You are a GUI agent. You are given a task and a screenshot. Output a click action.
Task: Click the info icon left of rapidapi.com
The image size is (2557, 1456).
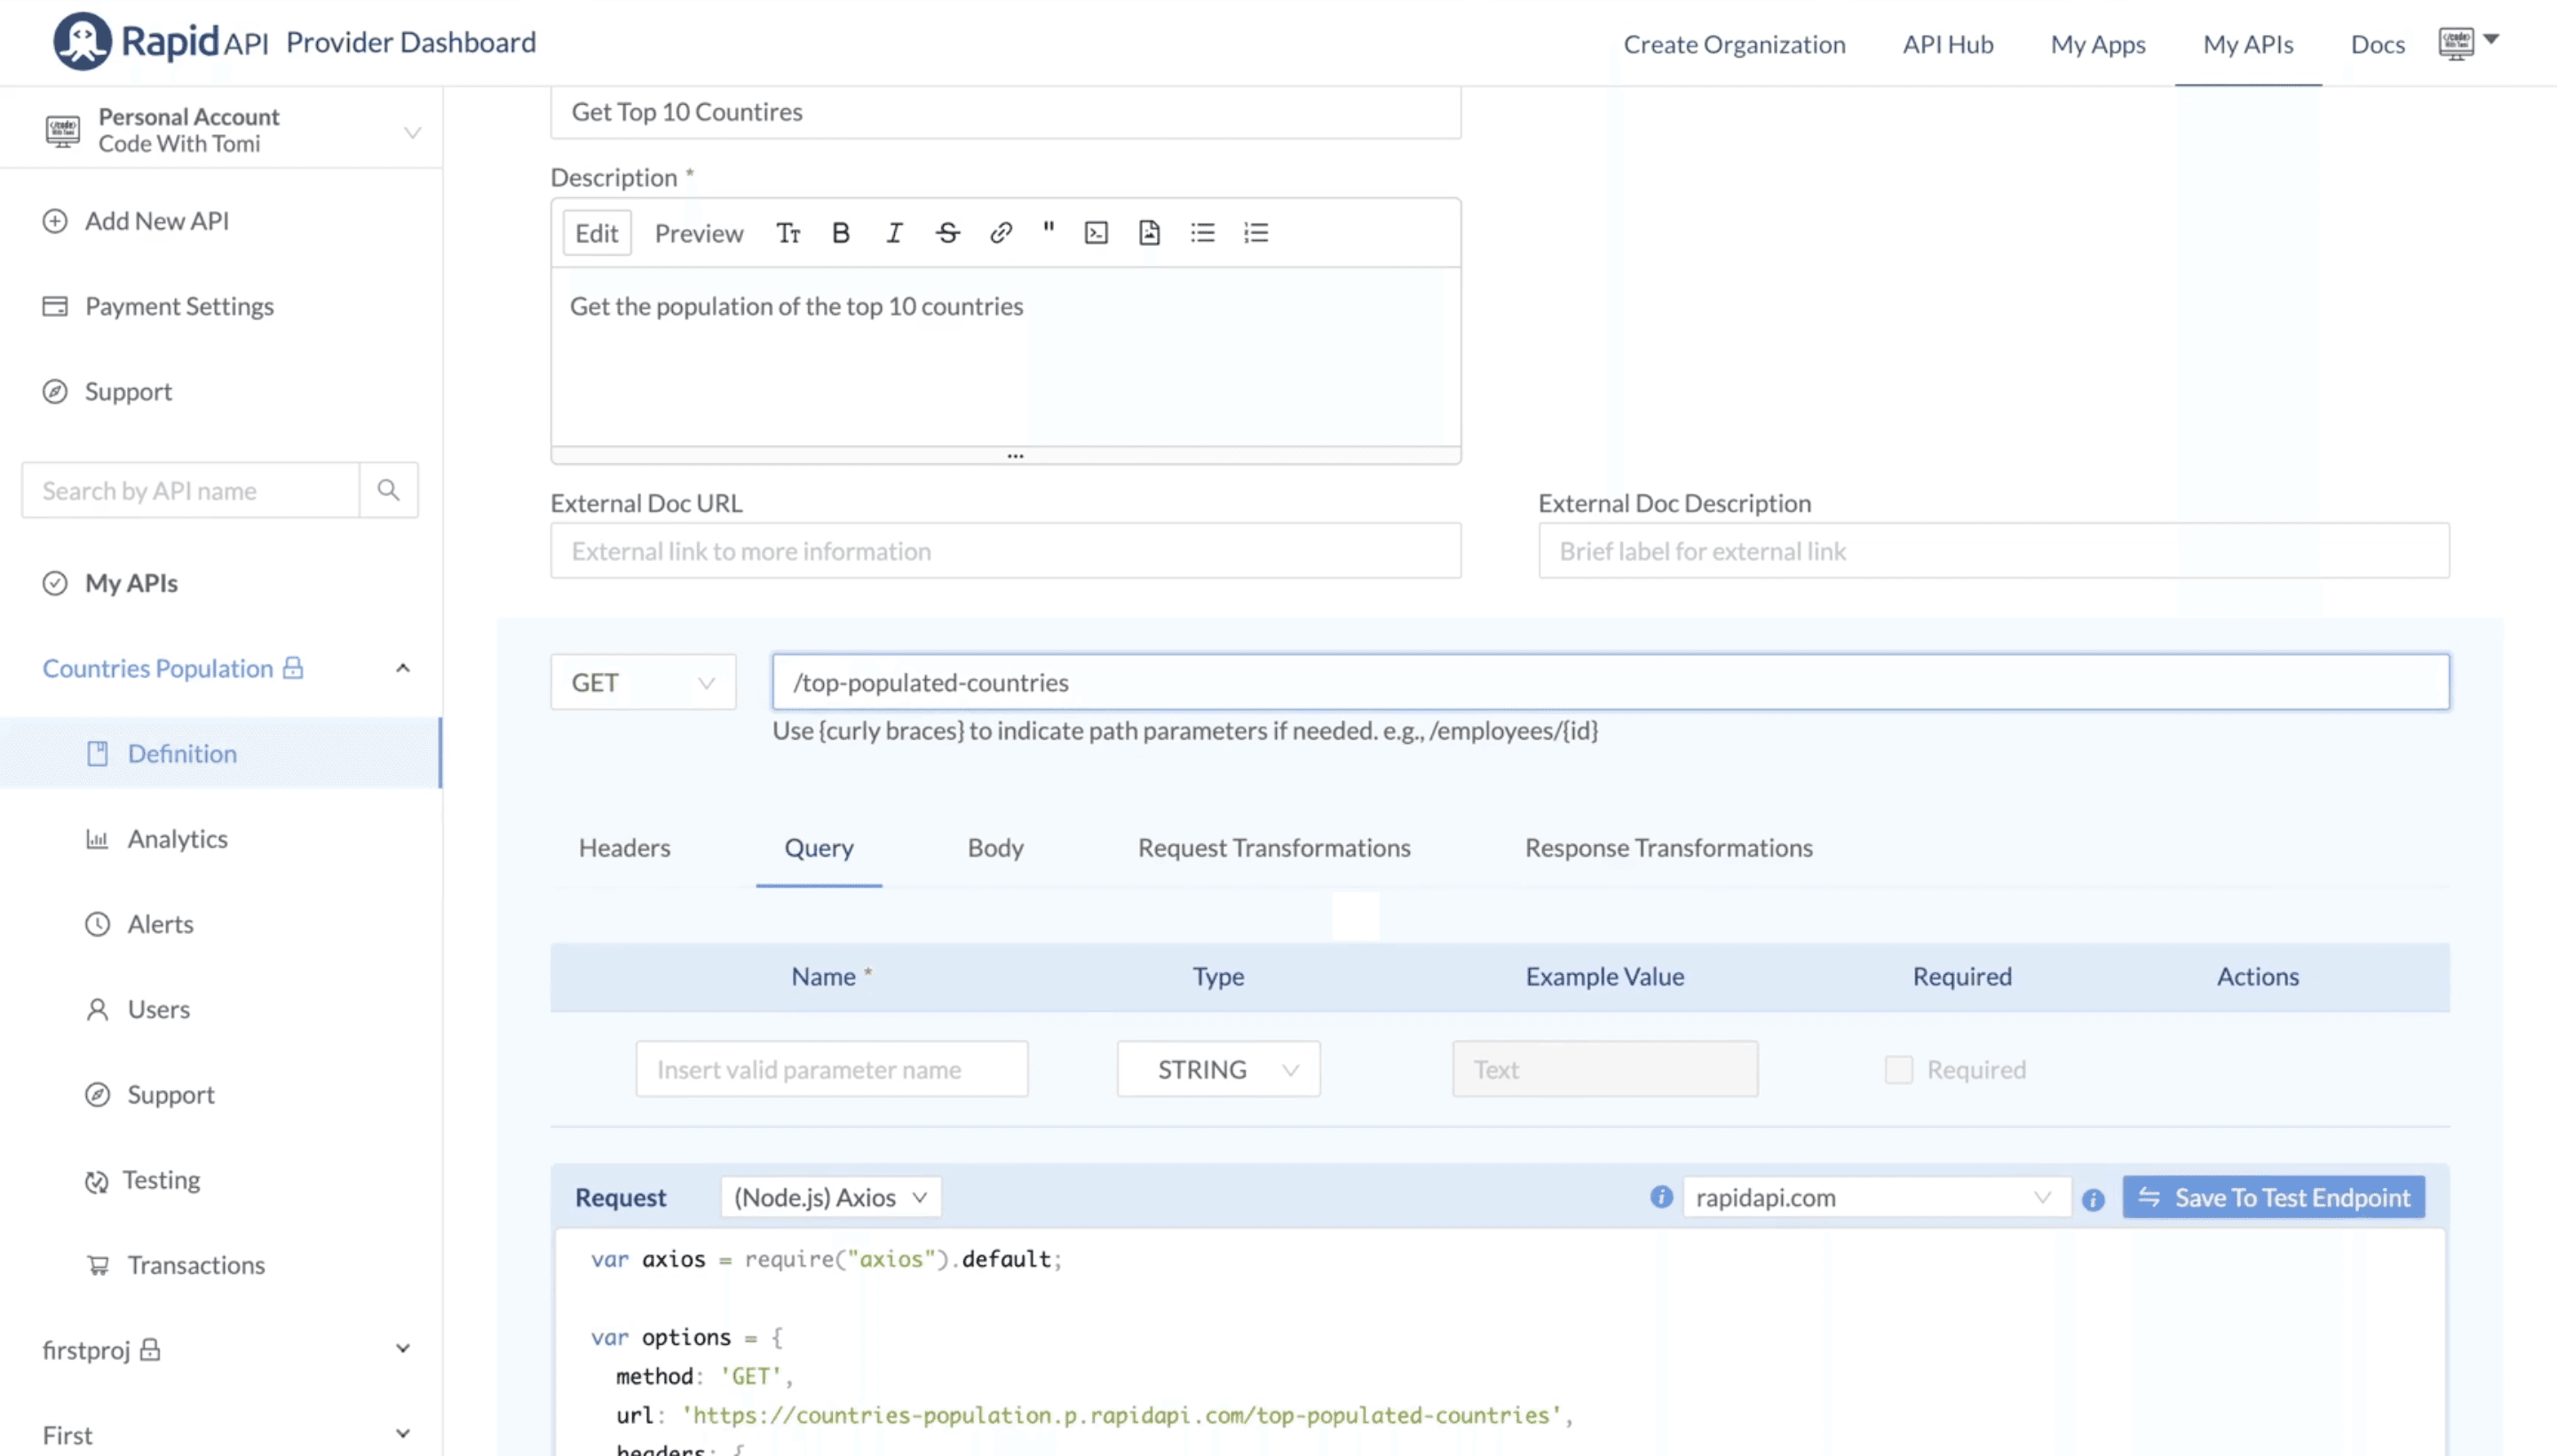pyautogui.click(x=1661, y=1197)
